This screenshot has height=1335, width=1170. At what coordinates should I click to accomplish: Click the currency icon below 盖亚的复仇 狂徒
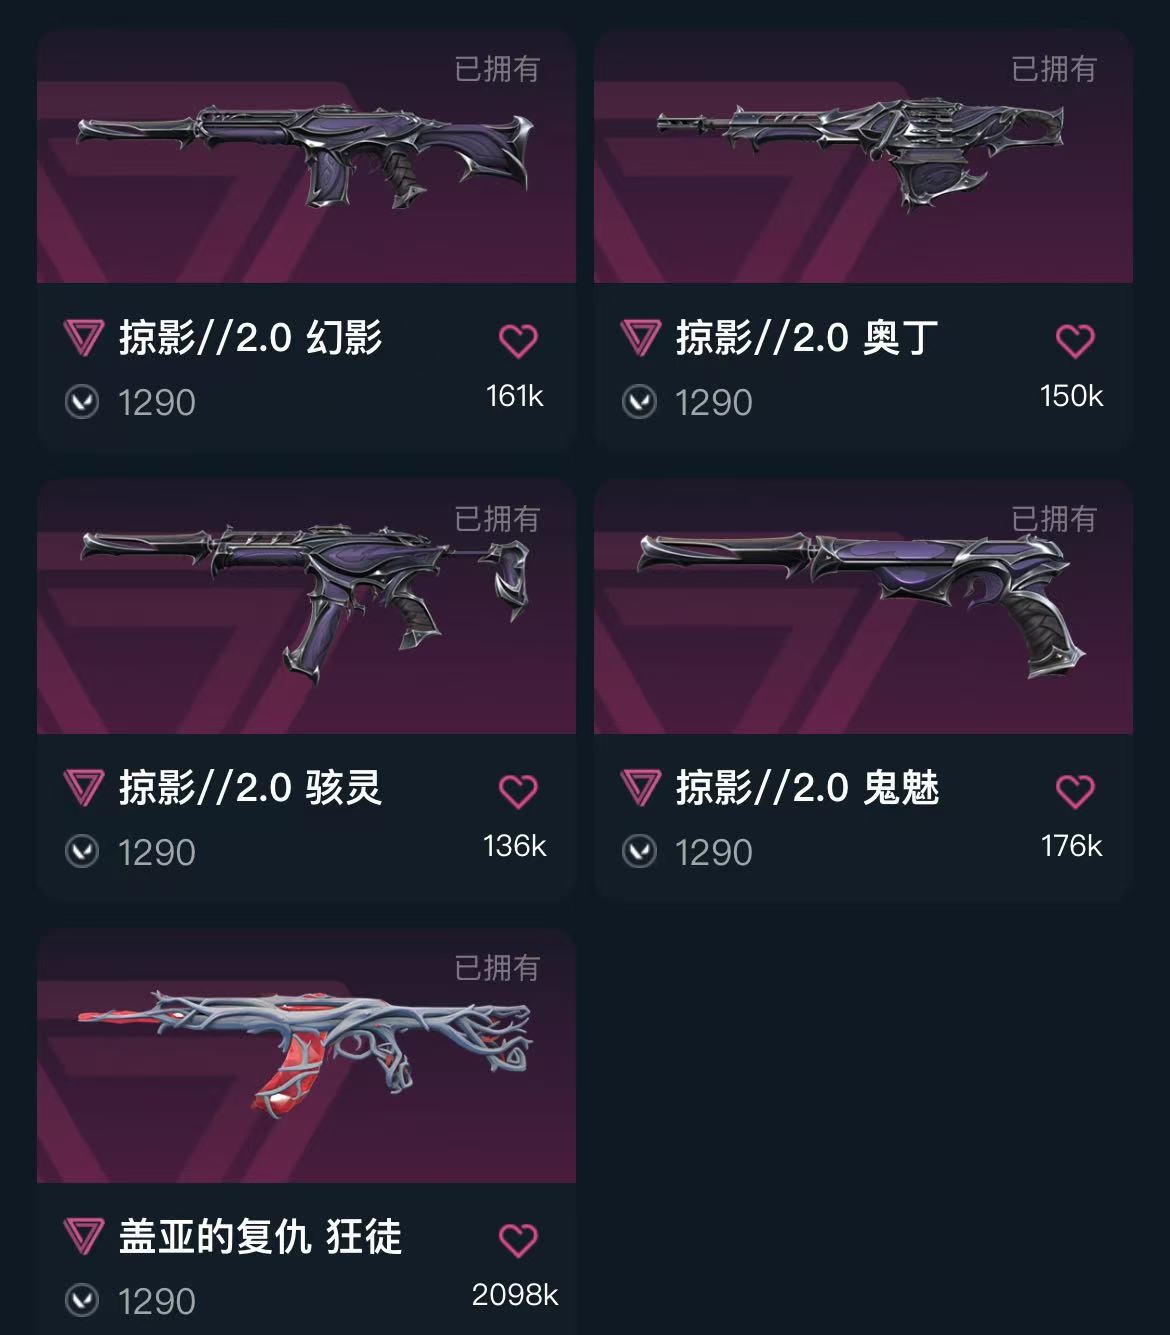click(82, 1301)
